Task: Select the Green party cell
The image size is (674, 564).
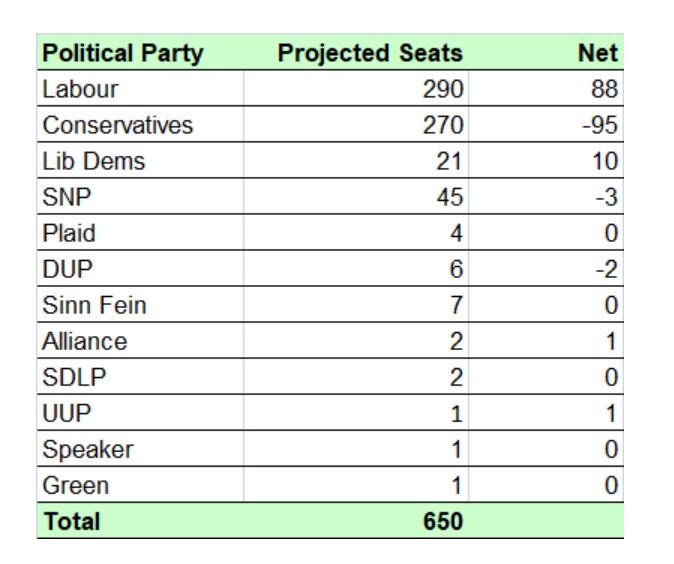Action: click(140, 485)
